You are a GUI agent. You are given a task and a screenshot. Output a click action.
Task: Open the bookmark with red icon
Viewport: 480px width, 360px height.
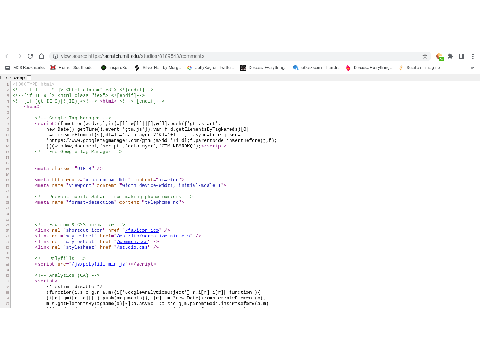[71, 68]
